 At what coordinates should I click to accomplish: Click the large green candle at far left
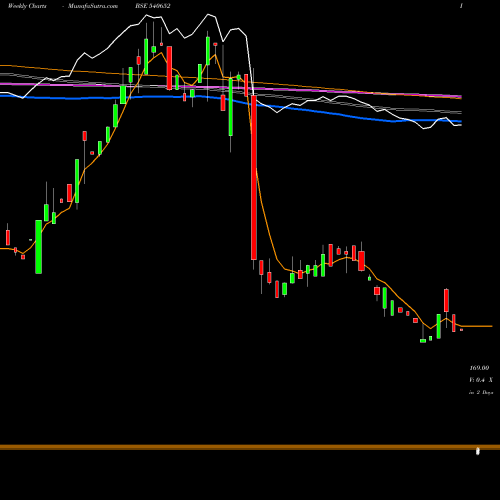point(39,247)
